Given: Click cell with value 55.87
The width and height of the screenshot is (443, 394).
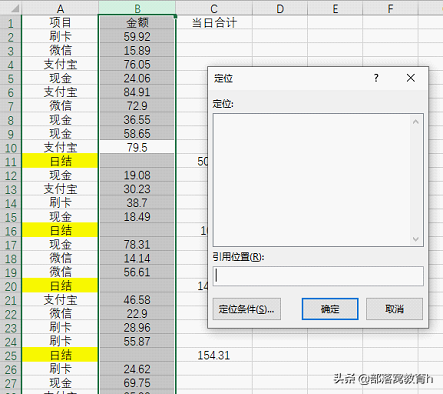Looking at the screenshot, I should click(x=137, y=341).
